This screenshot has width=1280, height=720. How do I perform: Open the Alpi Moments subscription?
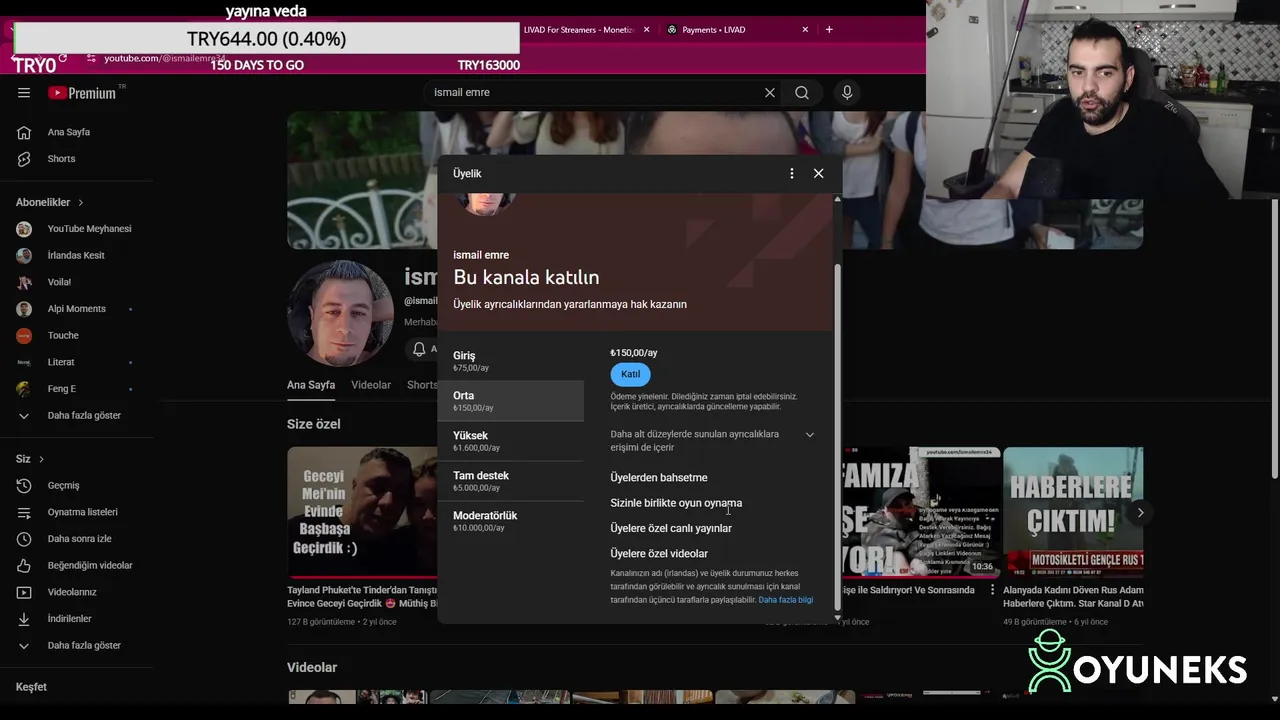76,309
